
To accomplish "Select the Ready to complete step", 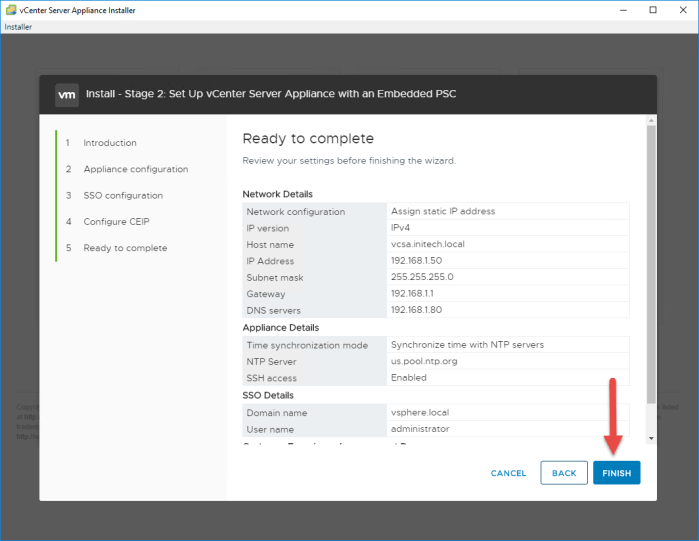I will click(125, 248).
